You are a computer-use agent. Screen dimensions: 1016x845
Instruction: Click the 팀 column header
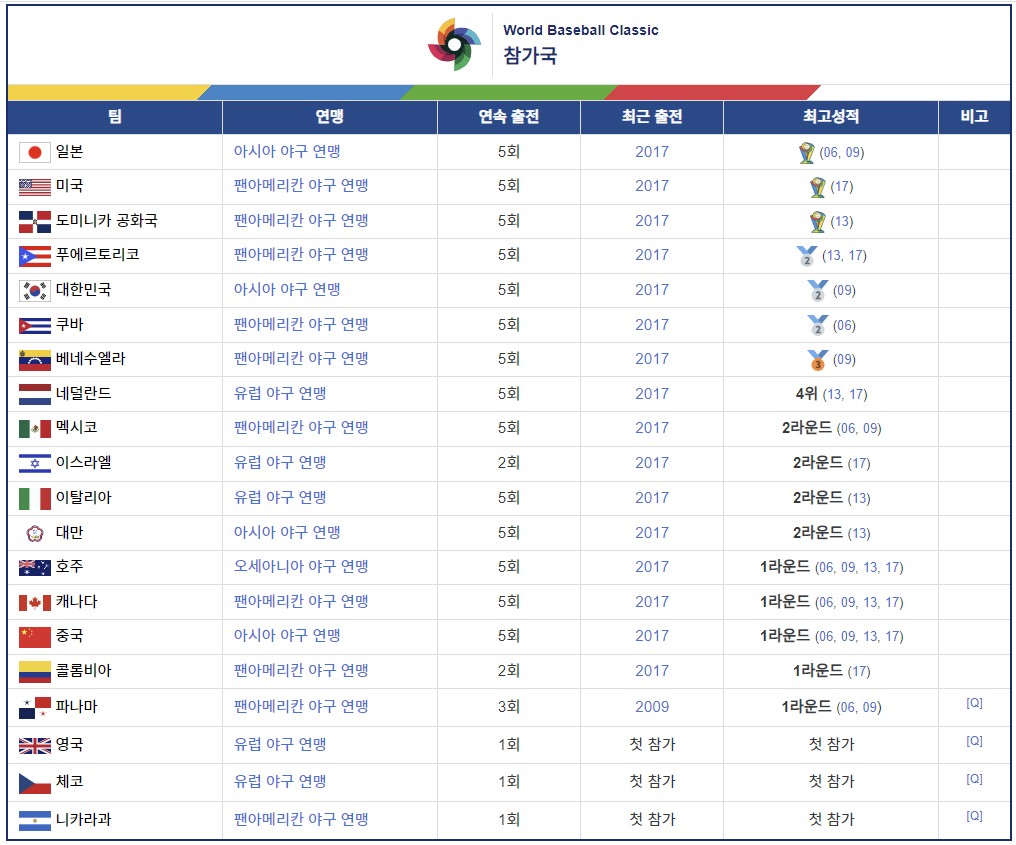click(x=115, y=117)
